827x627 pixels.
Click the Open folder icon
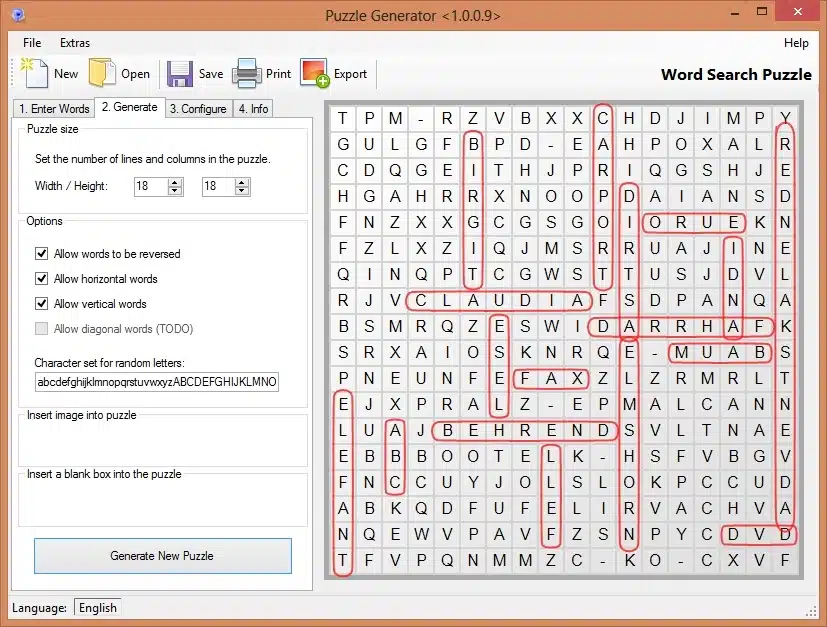(103, 73)
